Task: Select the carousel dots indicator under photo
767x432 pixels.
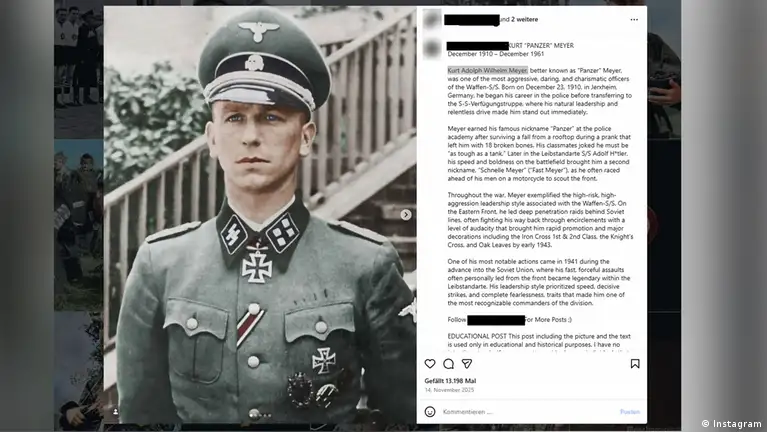Action: (260, 415)
